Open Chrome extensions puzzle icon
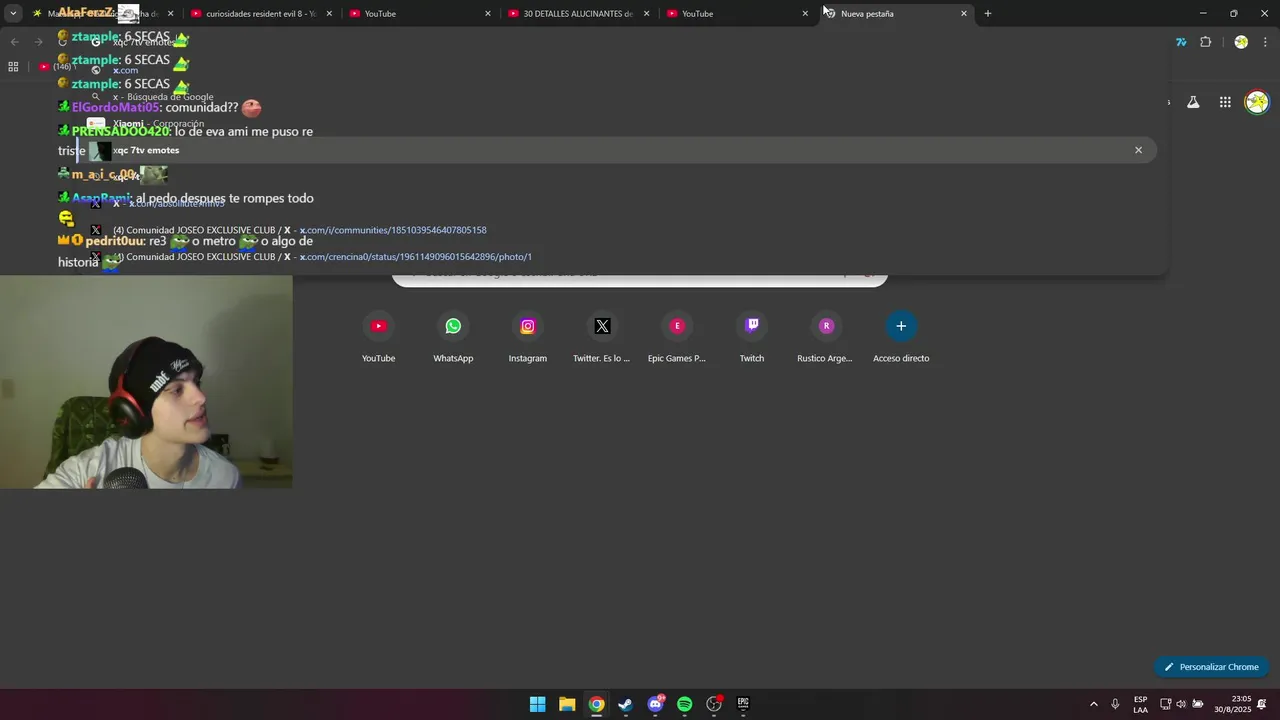The width and height of the screenshot is (1280, 720). click(x=1205, y=42)
